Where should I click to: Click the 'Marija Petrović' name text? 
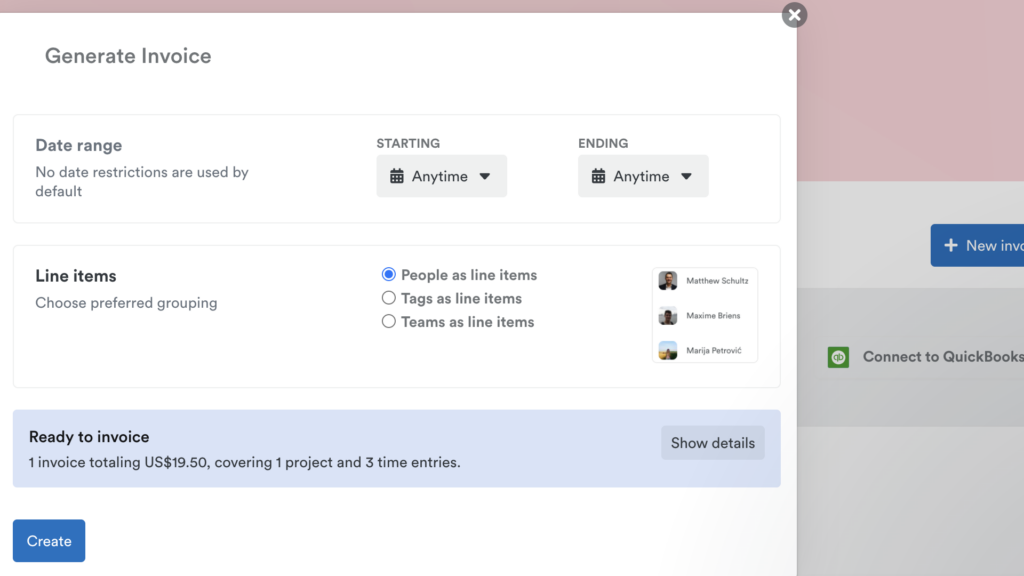[714, 351]
